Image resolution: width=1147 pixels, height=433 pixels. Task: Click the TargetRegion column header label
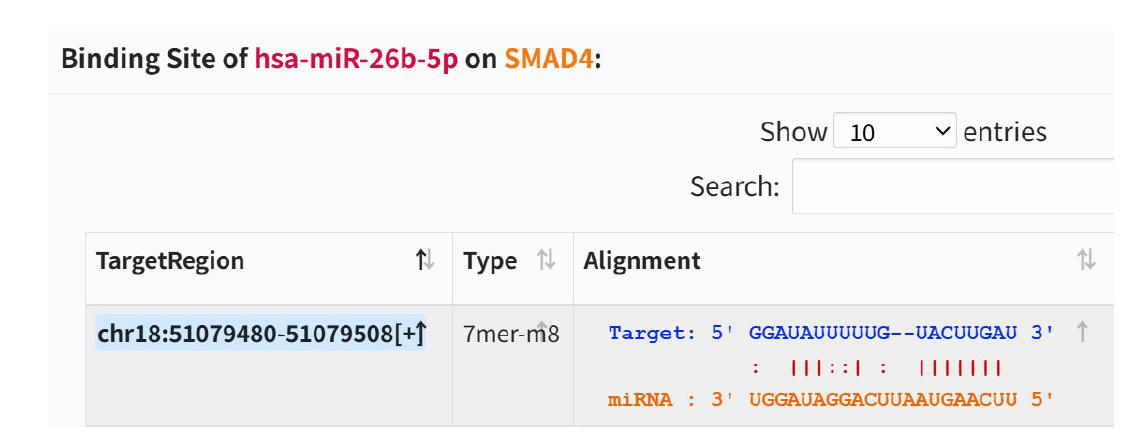[x=170, y=261]
